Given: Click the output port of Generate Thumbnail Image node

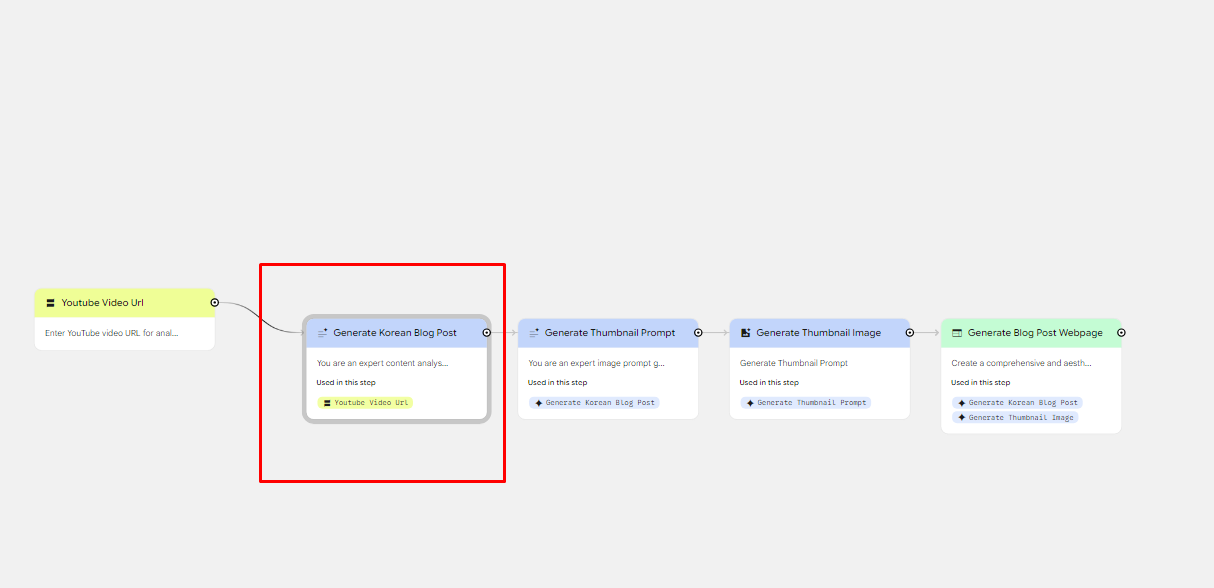Looking at the screenshot, I should (x=909, y=332).
